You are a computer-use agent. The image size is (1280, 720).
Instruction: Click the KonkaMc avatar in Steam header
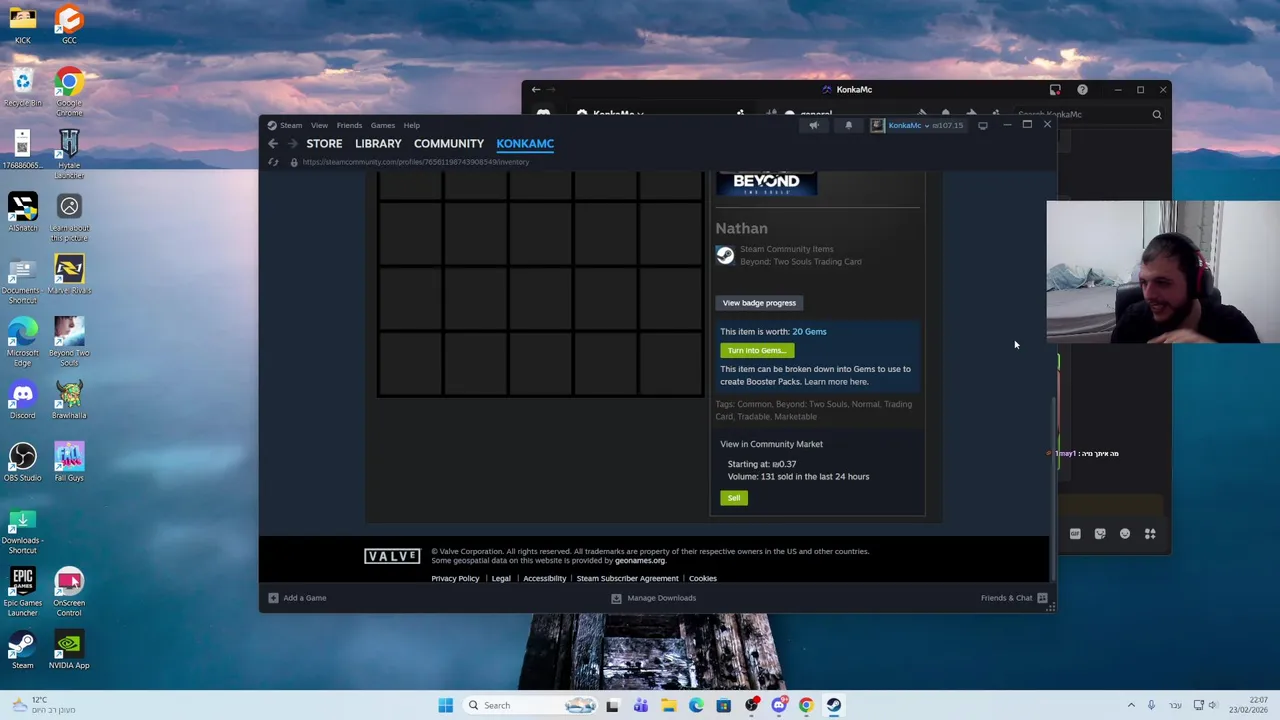878,125
